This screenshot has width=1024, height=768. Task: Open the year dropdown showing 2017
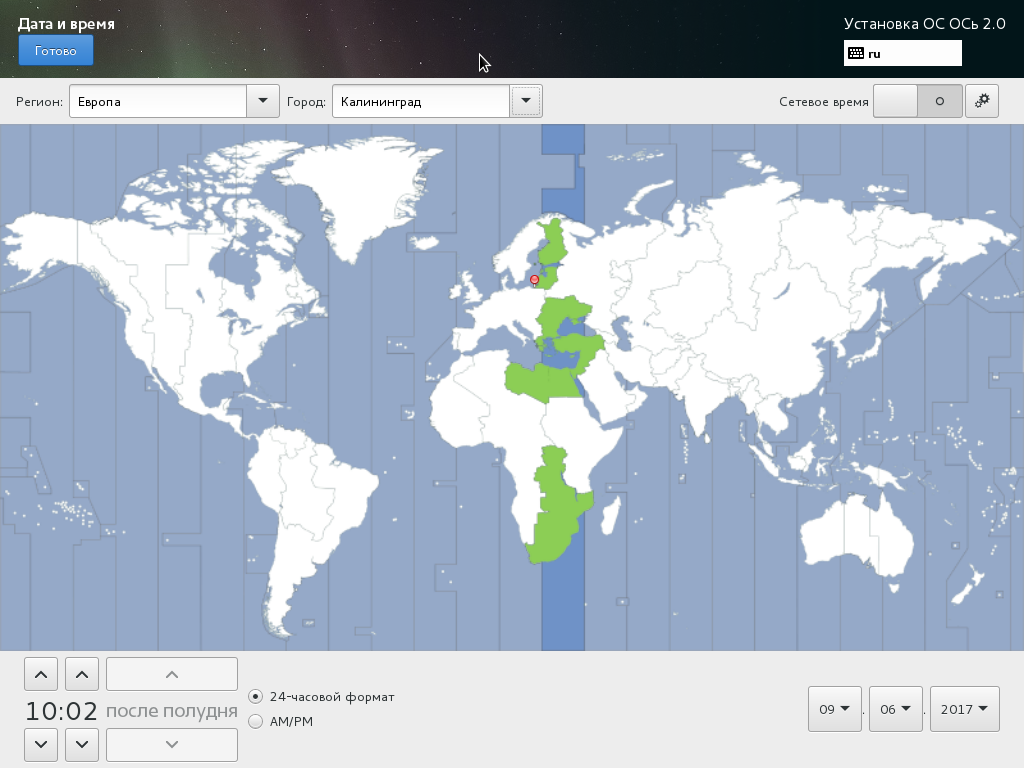click(965, 709)
